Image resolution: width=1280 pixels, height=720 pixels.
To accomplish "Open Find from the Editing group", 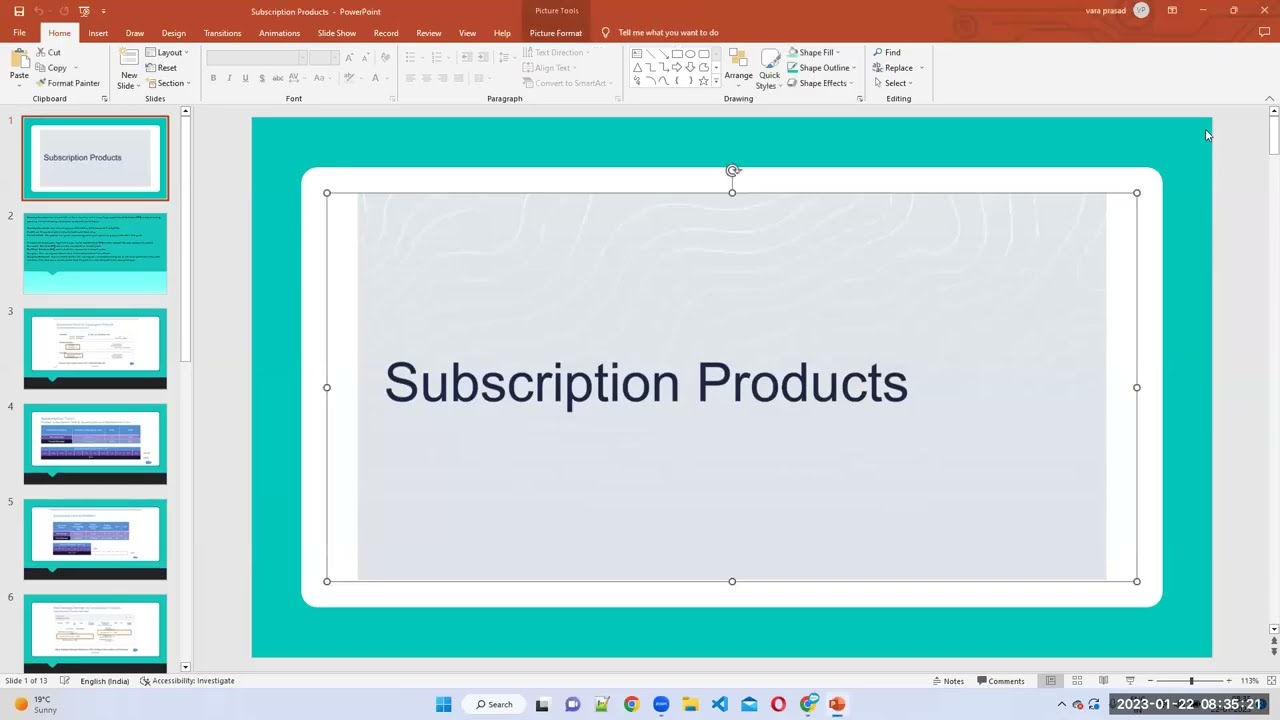I will 886,52.
